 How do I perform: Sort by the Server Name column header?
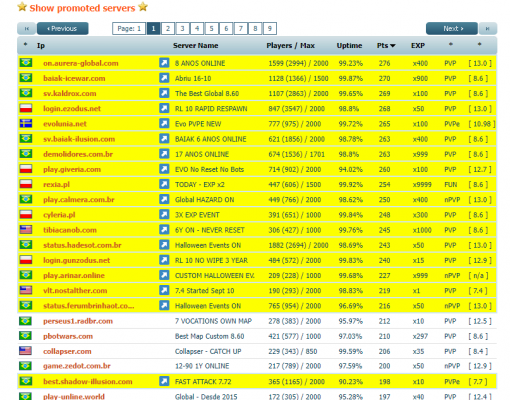196,46
